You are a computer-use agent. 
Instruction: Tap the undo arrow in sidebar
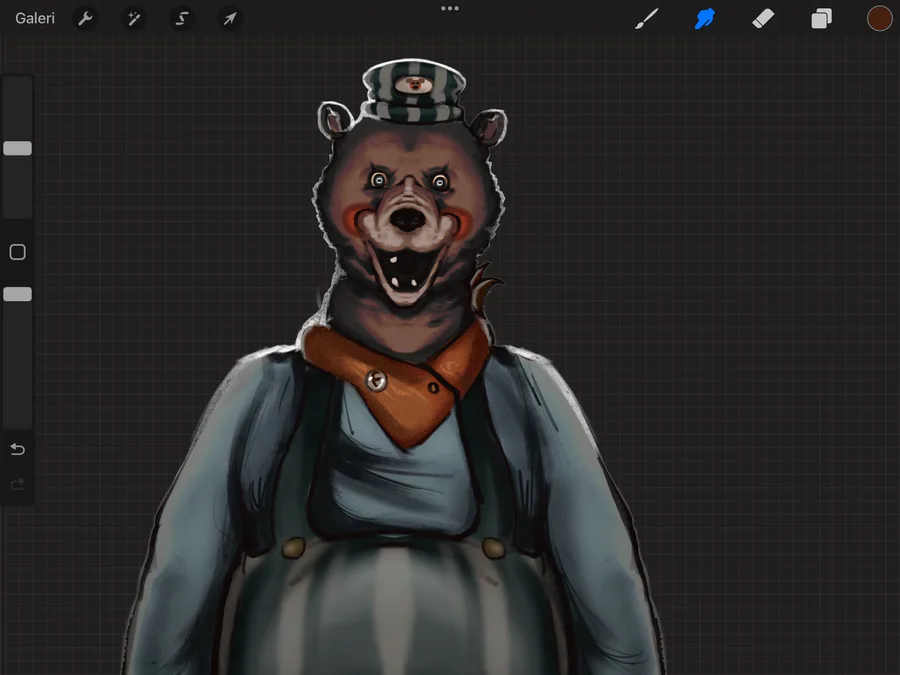pyautogui.click(x=18, y=449)
